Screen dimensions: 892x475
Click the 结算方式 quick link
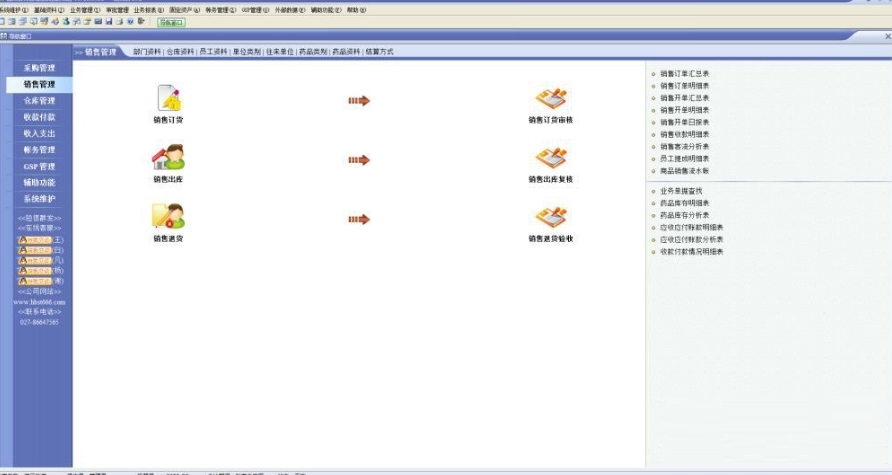pyautogui.click(x=379, y=52)
